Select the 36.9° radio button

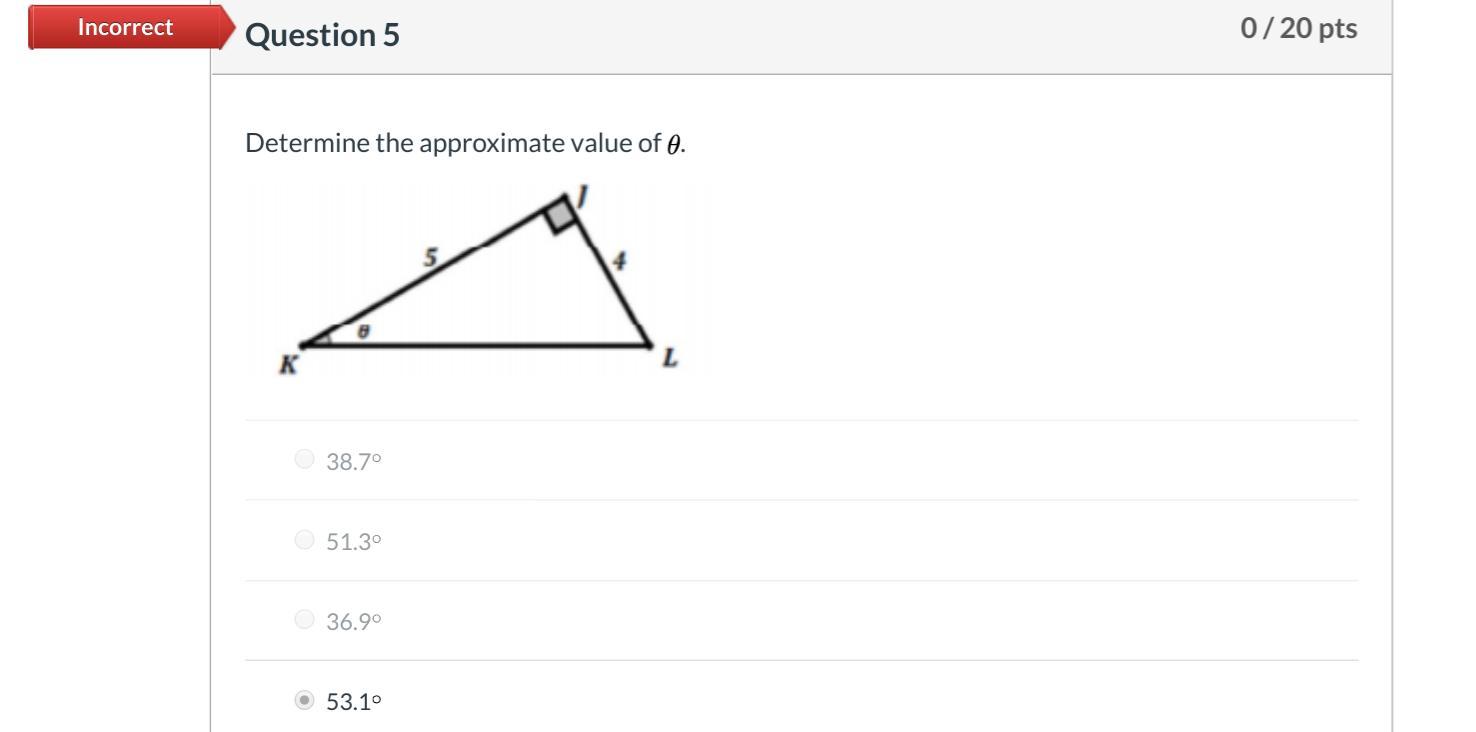305,620
